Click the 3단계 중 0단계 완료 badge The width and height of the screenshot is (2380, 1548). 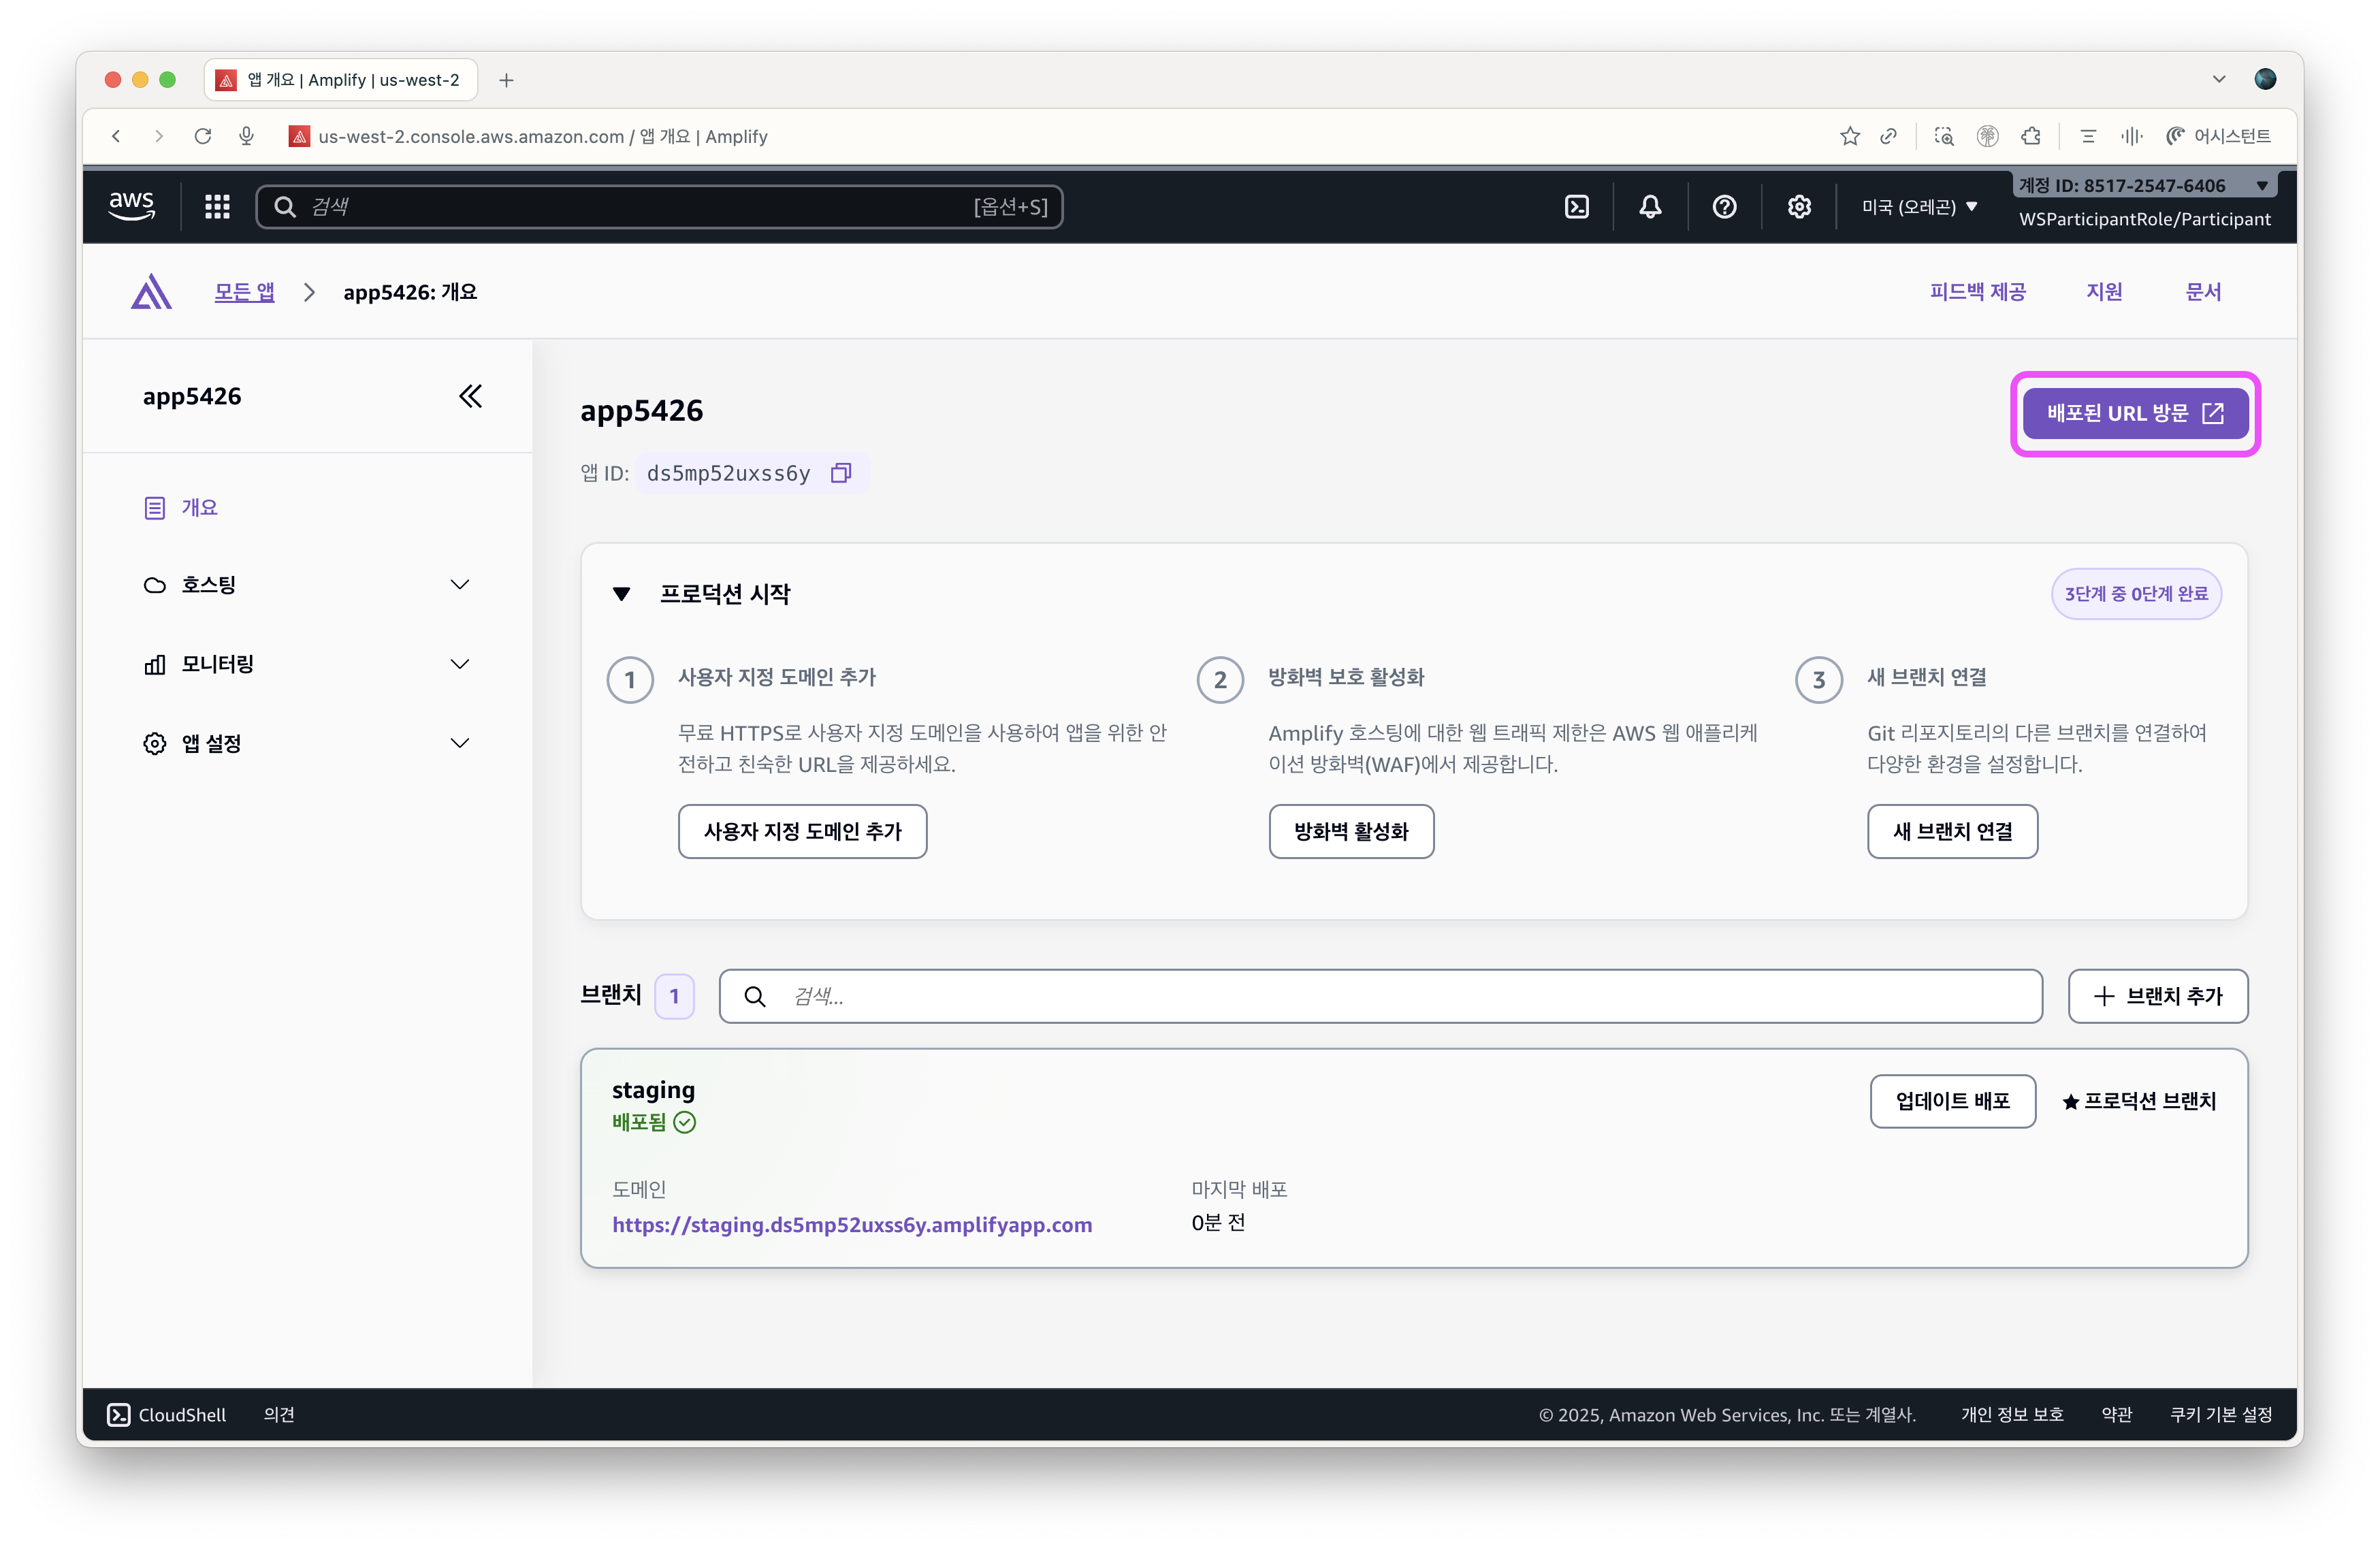click(2136, 594)
